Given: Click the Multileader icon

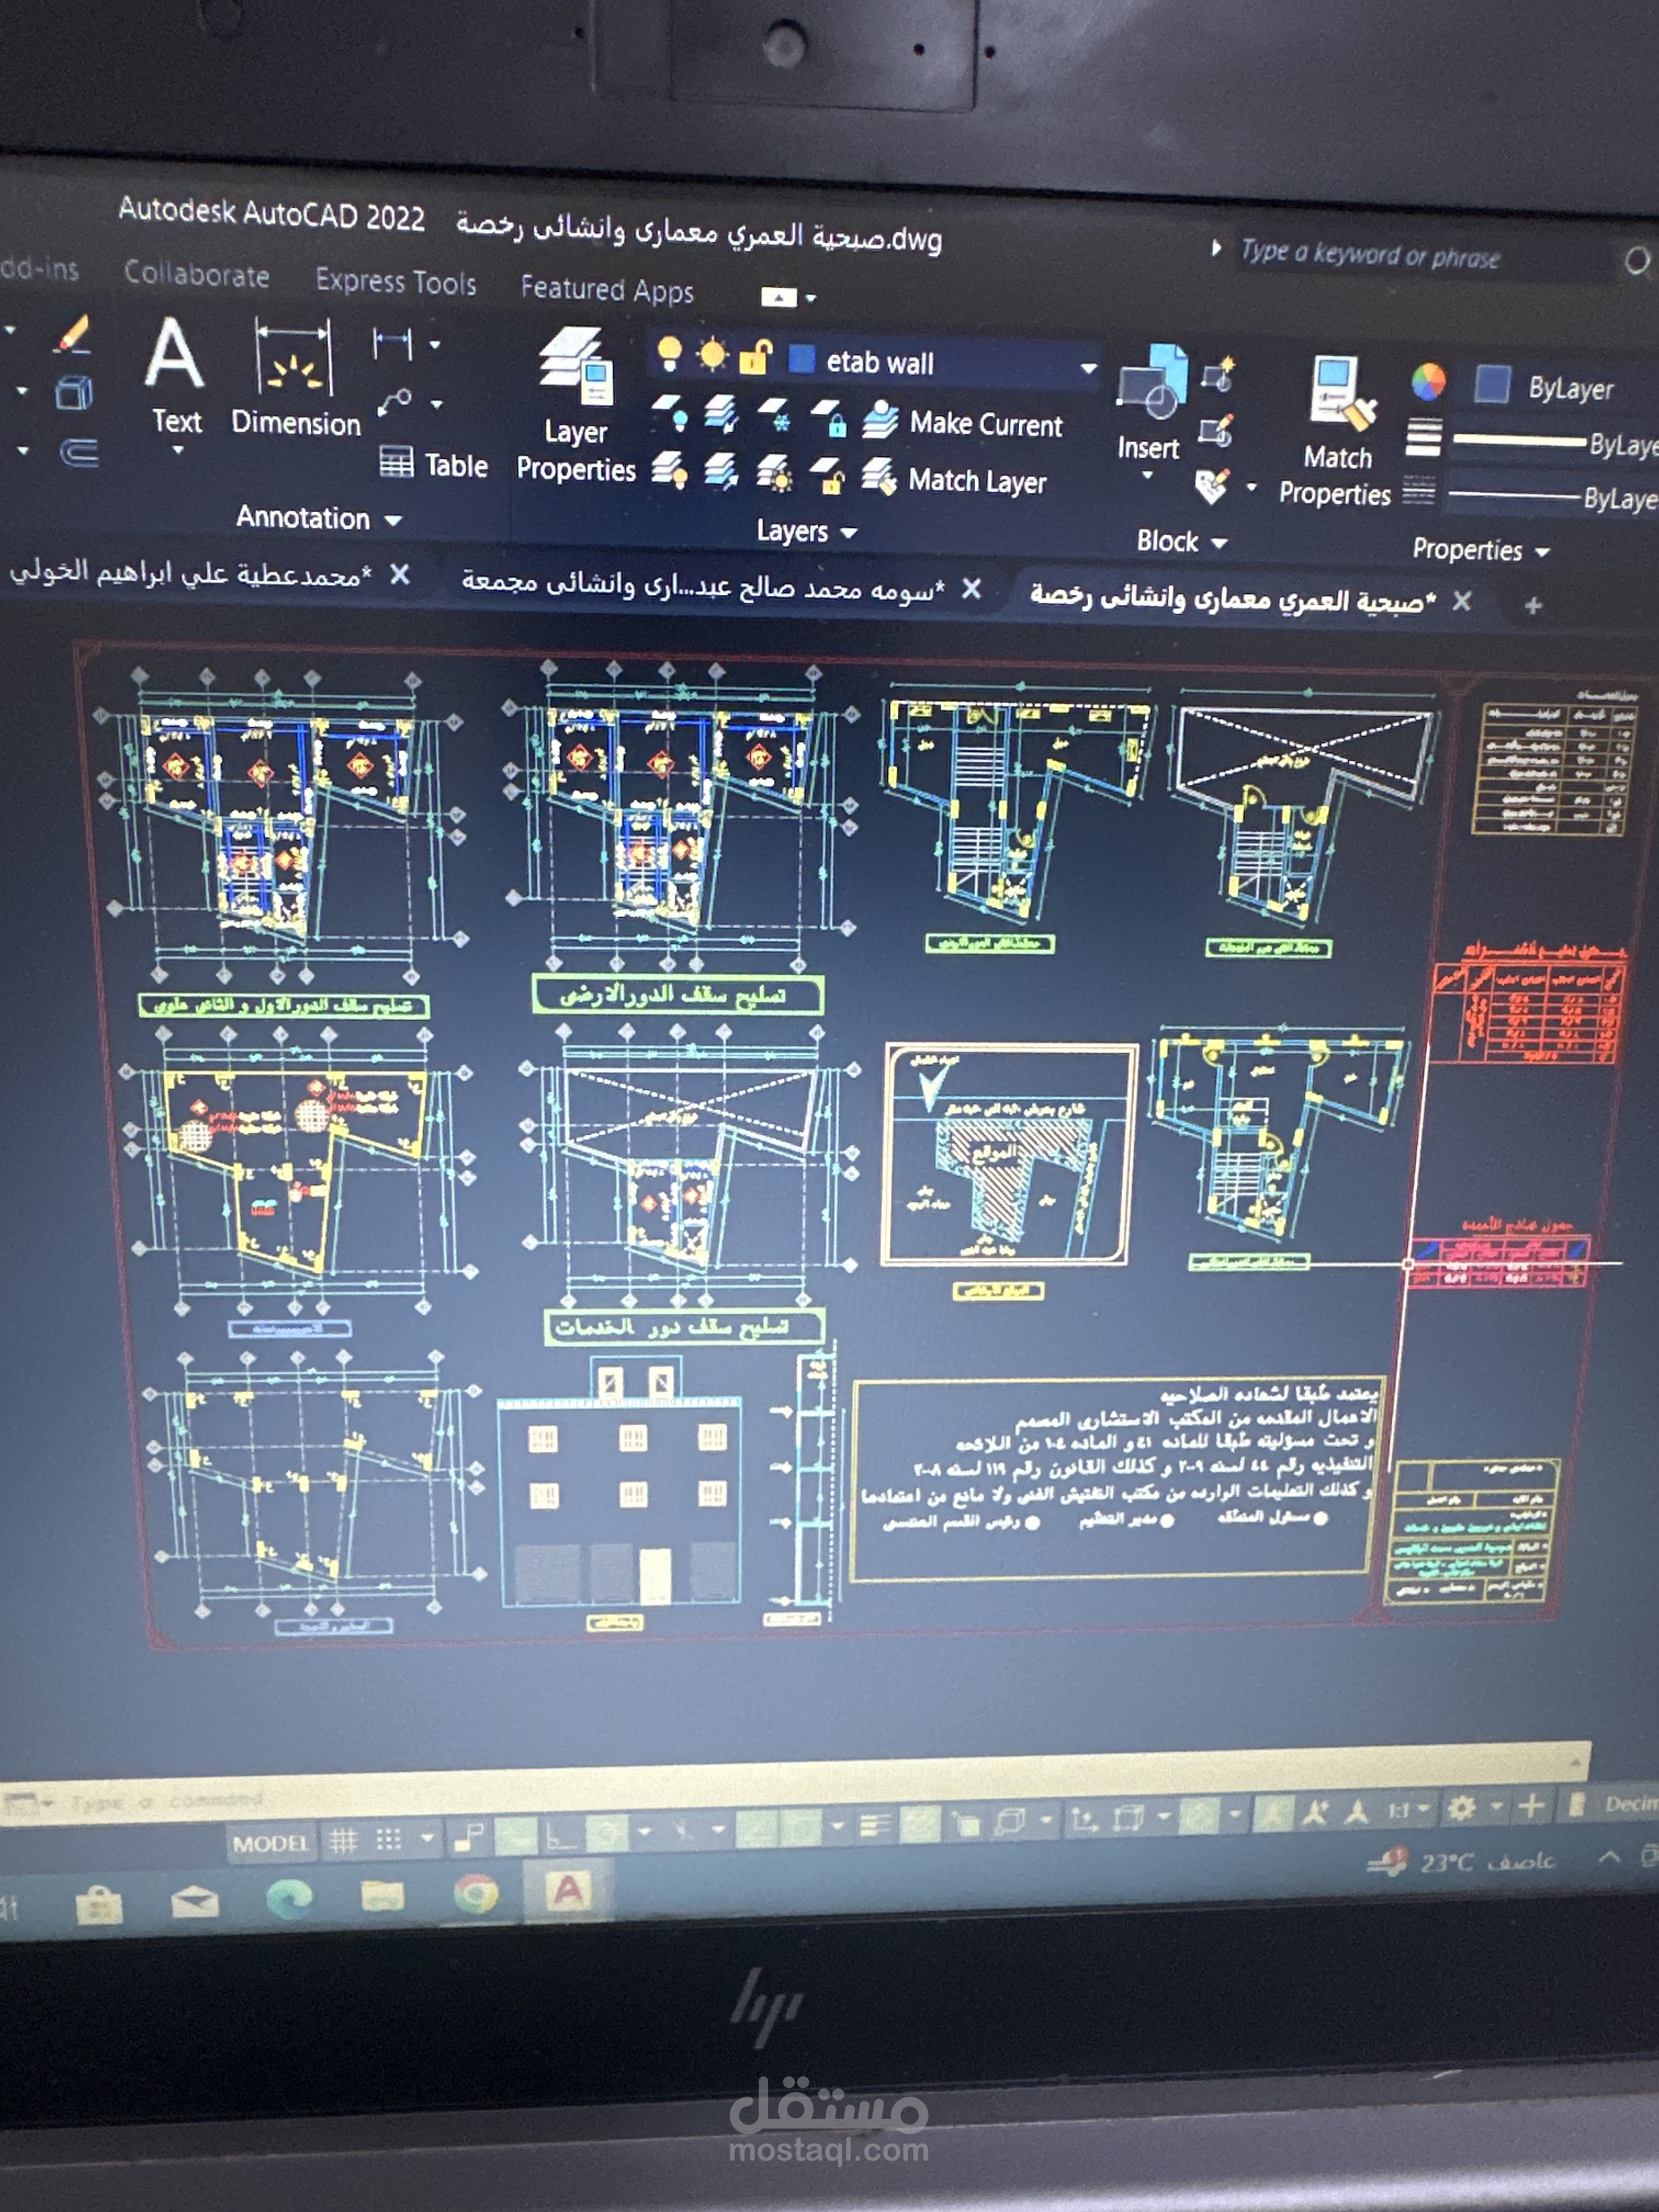Looking at the screenshot, I should (396, 403).
